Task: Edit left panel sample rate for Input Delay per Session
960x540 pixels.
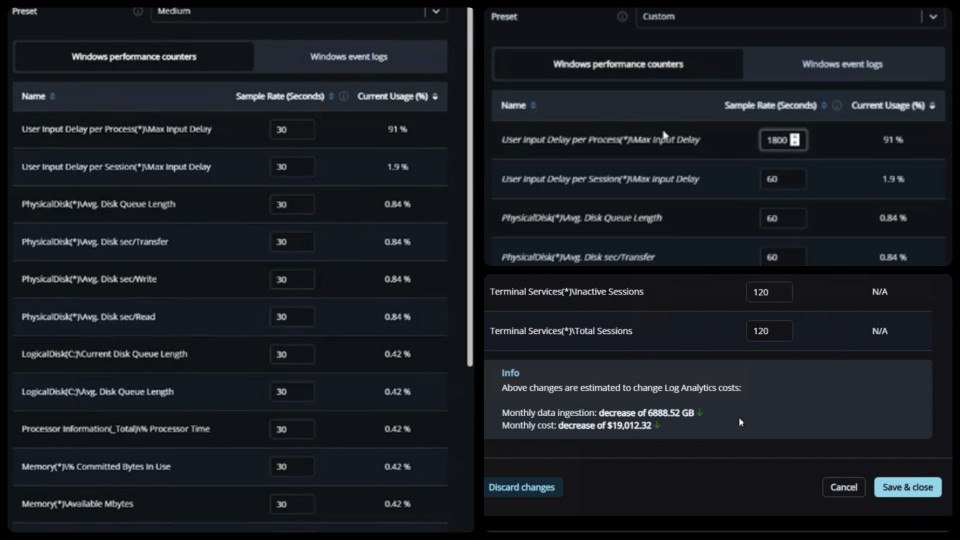Action: (292, 167)
